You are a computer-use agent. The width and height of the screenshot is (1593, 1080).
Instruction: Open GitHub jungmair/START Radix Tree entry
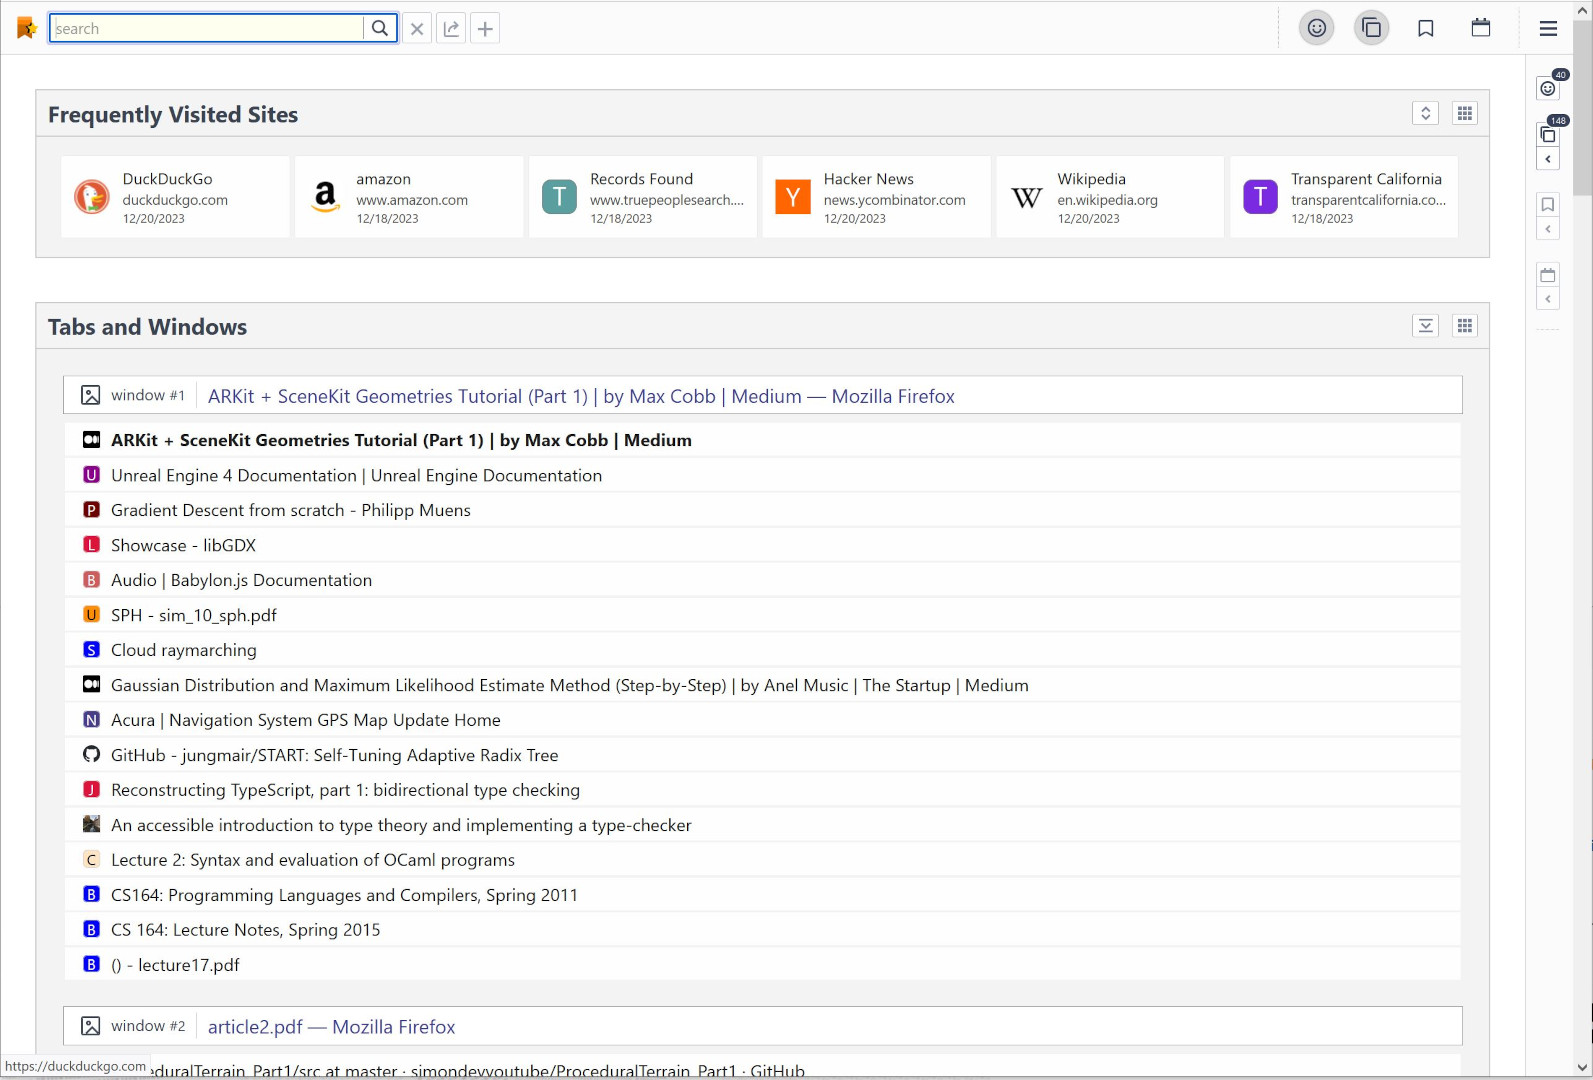(x=762, y=755)
